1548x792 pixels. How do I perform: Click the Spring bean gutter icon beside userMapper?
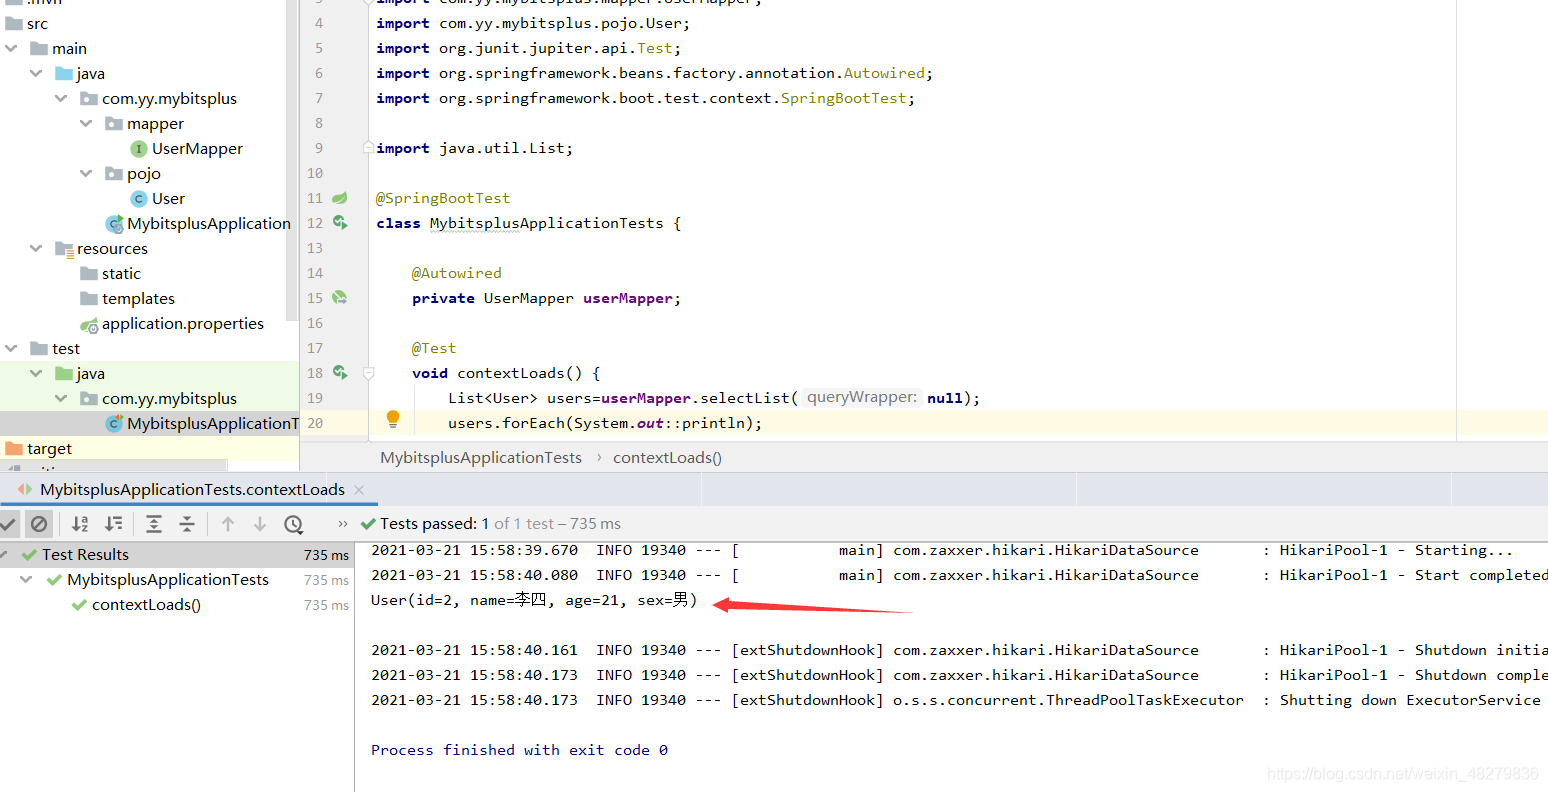point(340,298)
